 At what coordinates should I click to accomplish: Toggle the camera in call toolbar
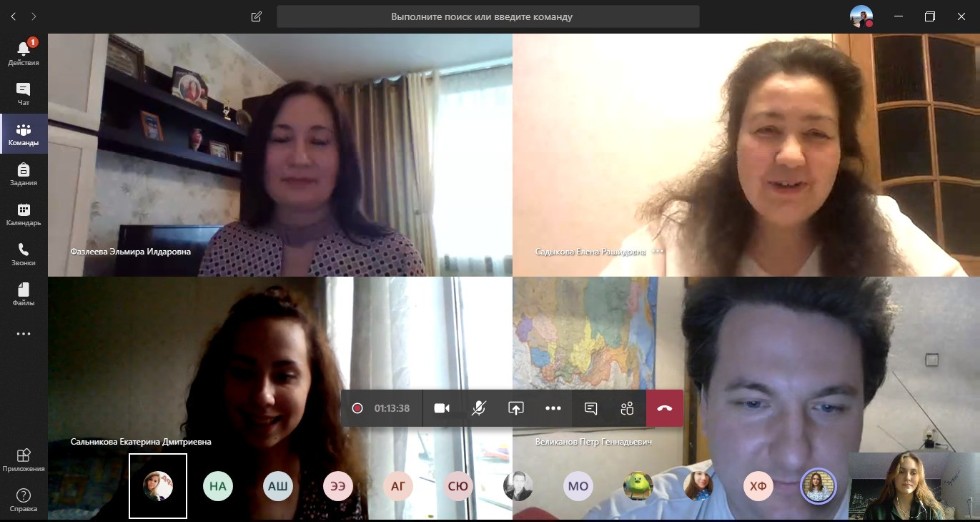(442, 408)
